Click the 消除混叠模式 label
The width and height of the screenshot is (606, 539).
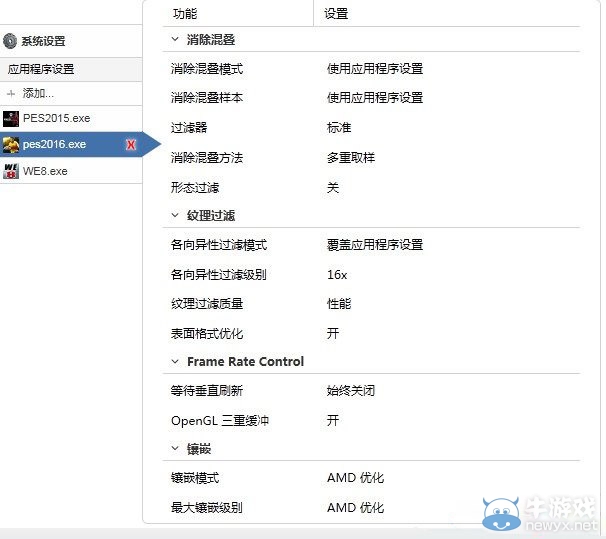(x=207, y=69)
